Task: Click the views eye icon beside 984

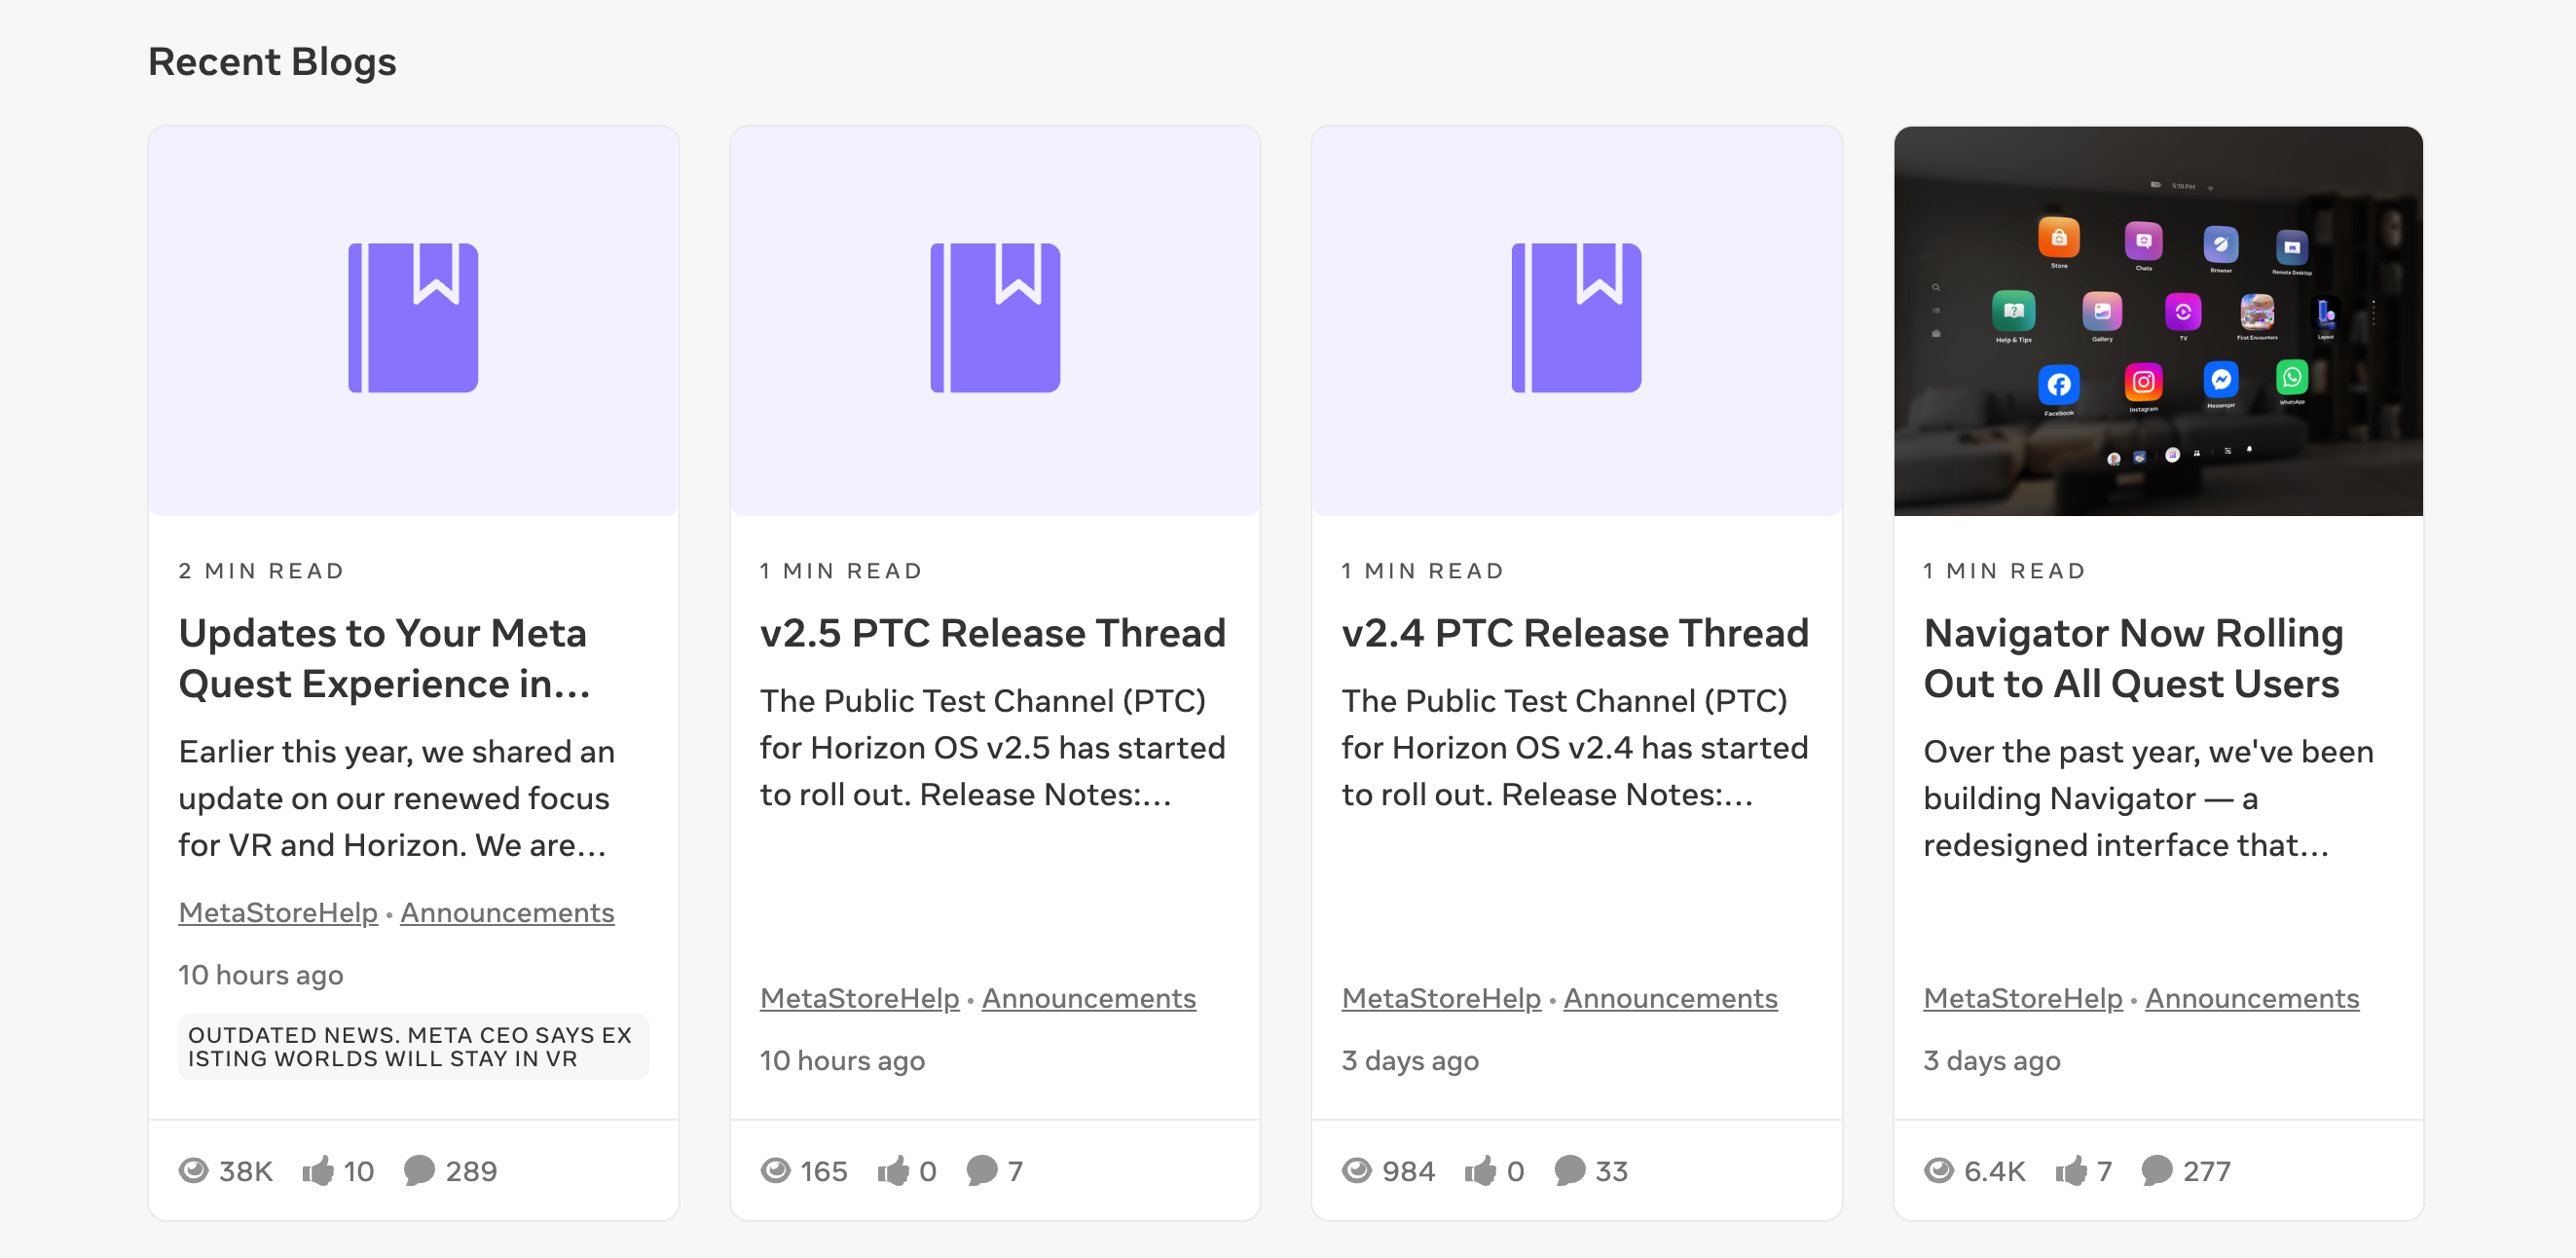Action: 1357,1170
